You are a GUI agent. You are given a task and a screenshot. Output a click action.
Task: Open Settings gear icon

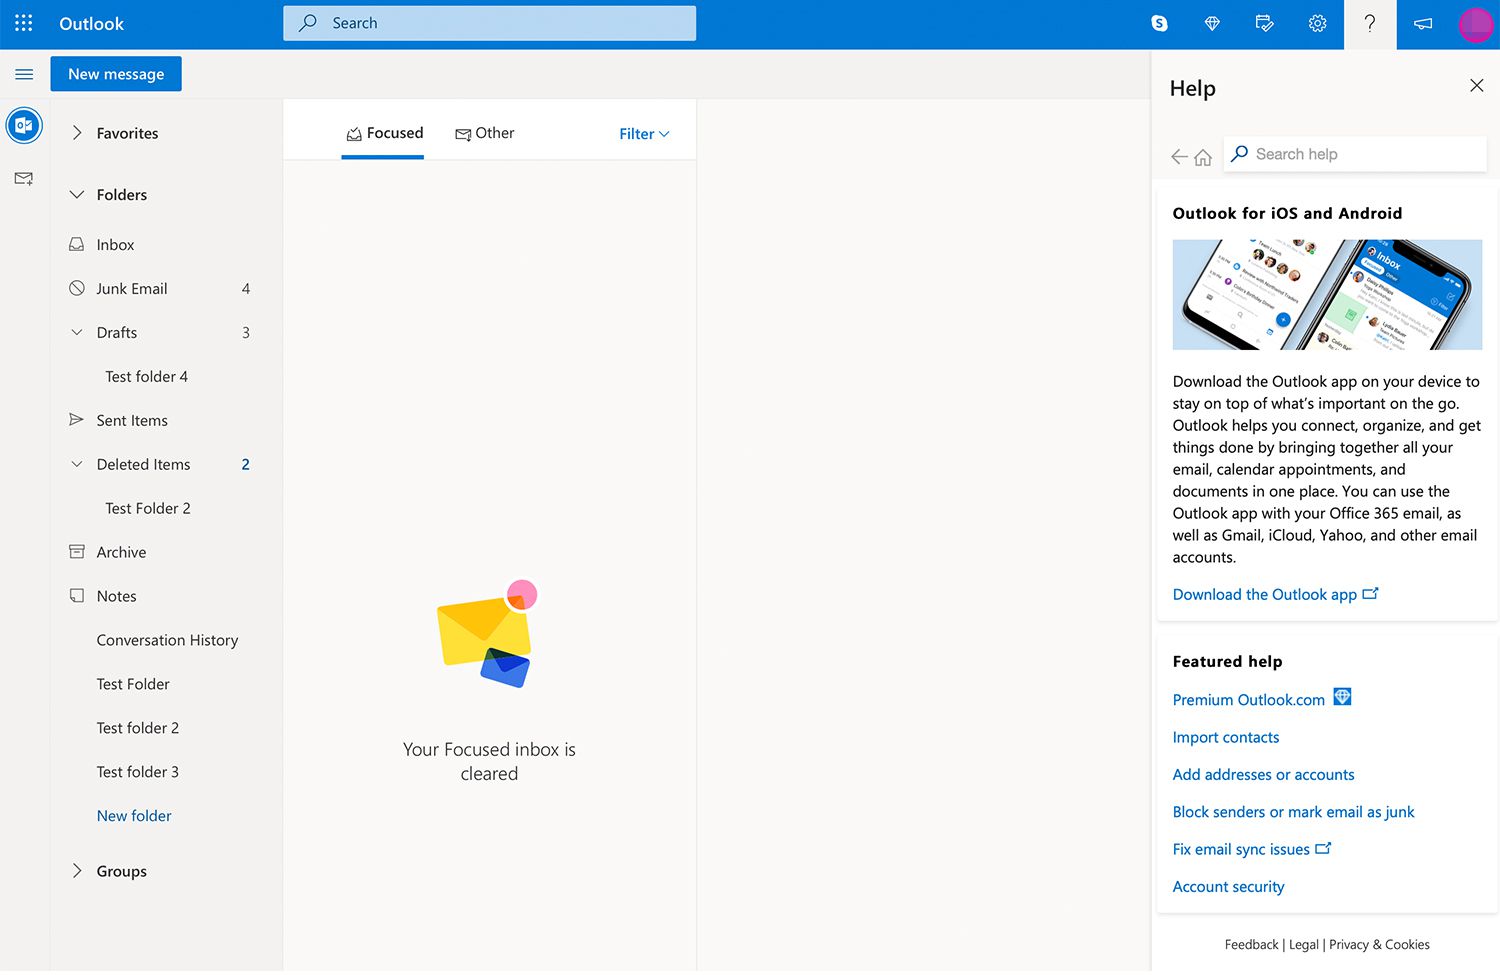pos(1318,23)
